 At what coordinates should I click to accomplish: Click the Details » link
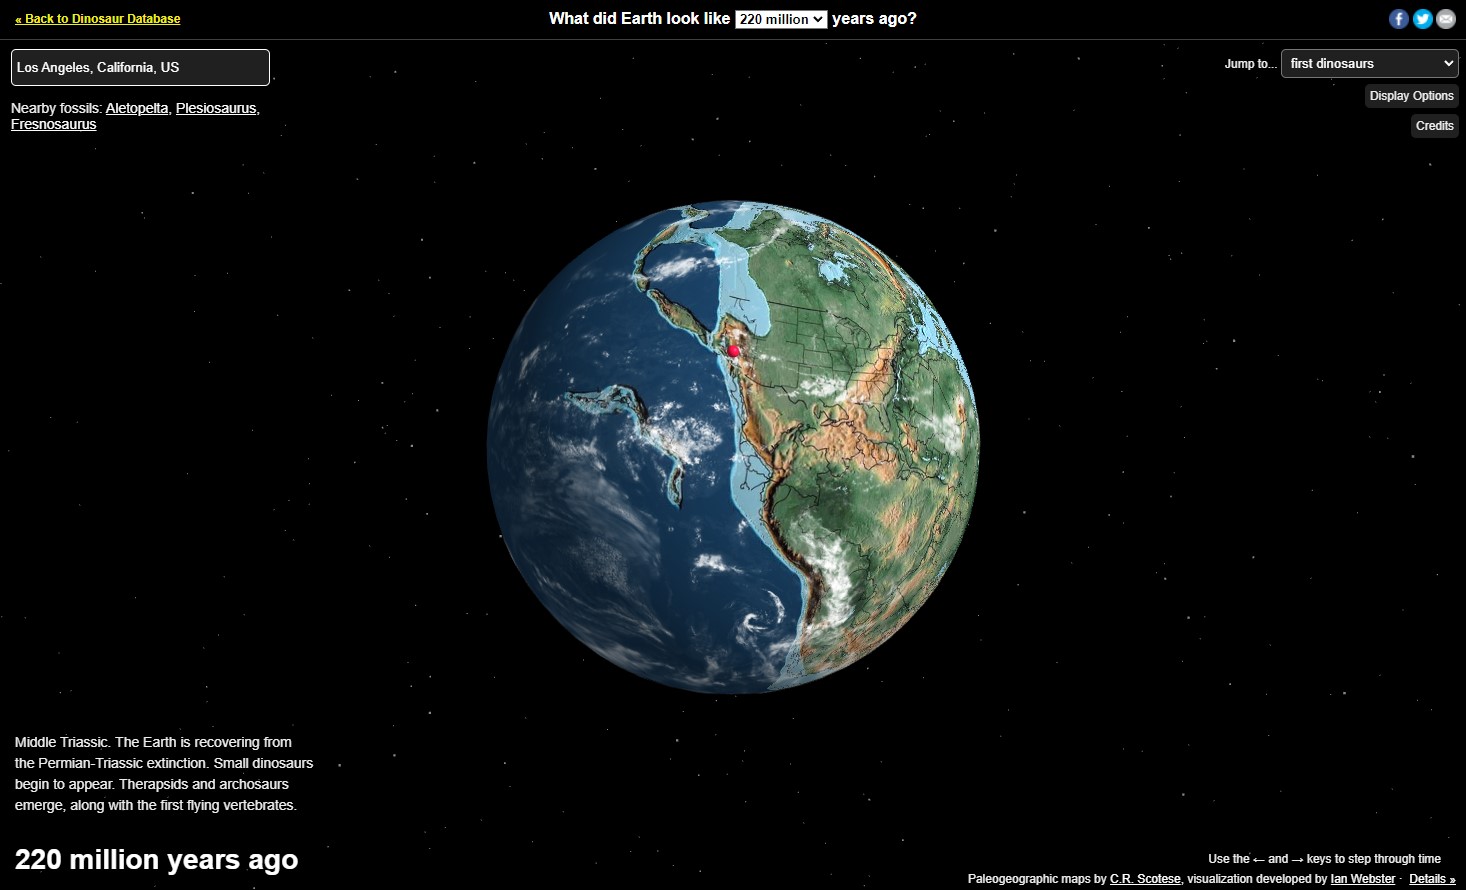coord(1432,879)
